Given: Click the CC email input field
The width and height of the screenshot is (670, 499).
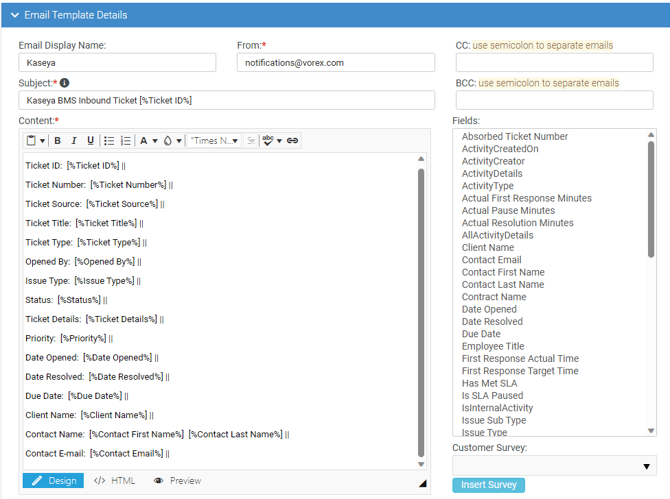Looking at the screenshot, I should click(554, 62).
